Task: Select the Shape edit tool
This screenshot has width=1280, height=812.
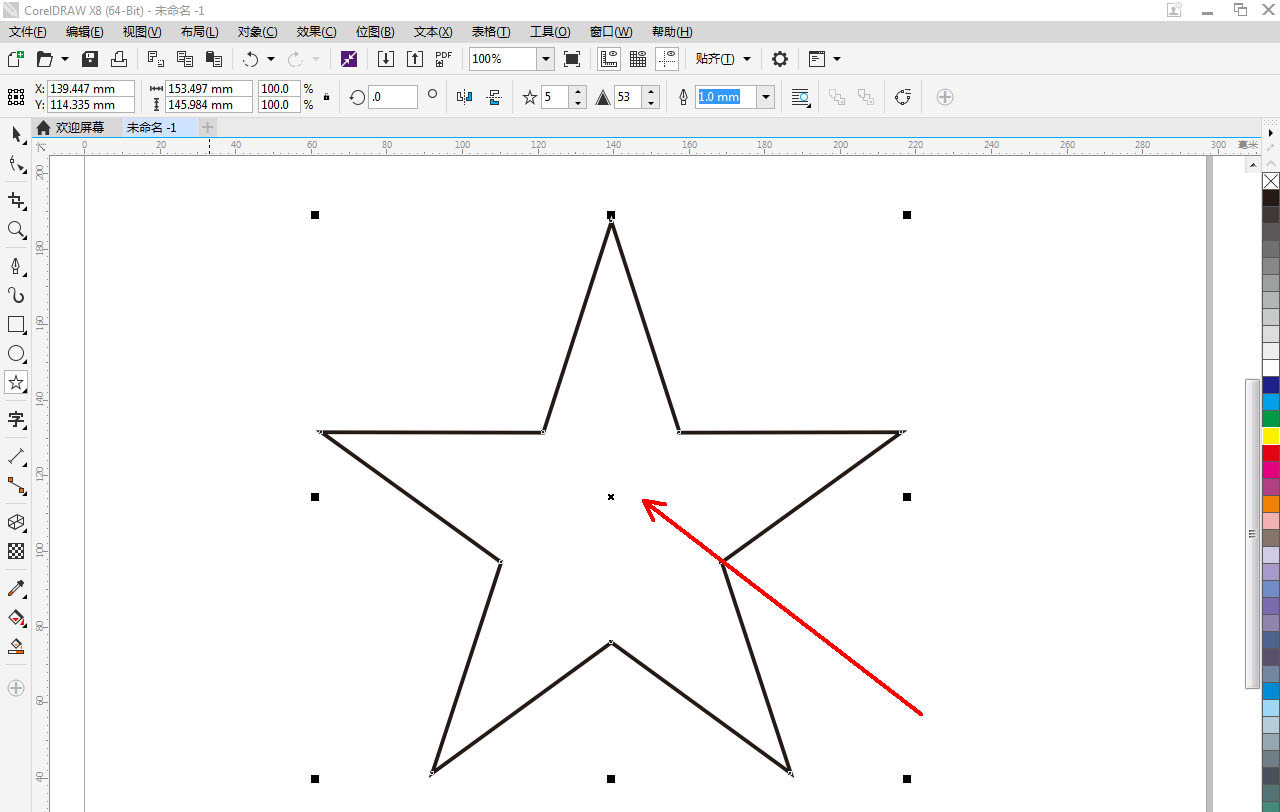Action: (x=16, y=165)
